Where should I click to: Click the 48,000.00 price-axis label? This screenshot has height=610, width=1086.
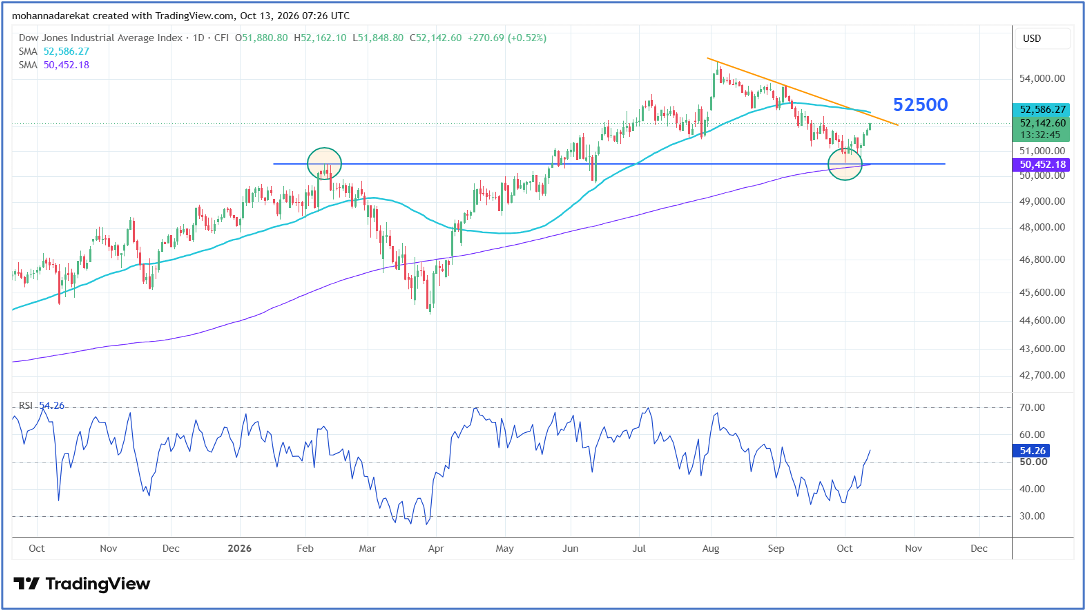pyautogui.click(x=1042, y=227)
